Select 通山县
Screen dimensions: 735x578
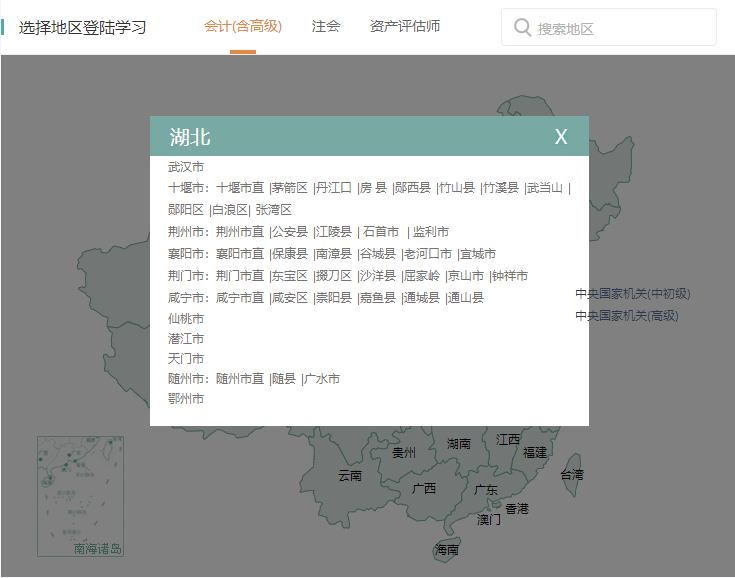466,298
